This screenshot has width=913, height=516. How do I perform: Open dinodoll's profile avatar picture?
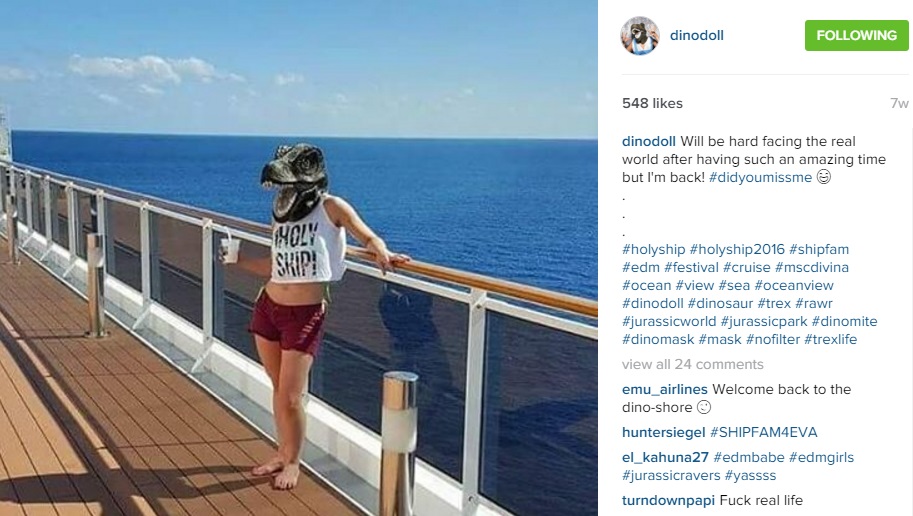(x=640, y=36)
